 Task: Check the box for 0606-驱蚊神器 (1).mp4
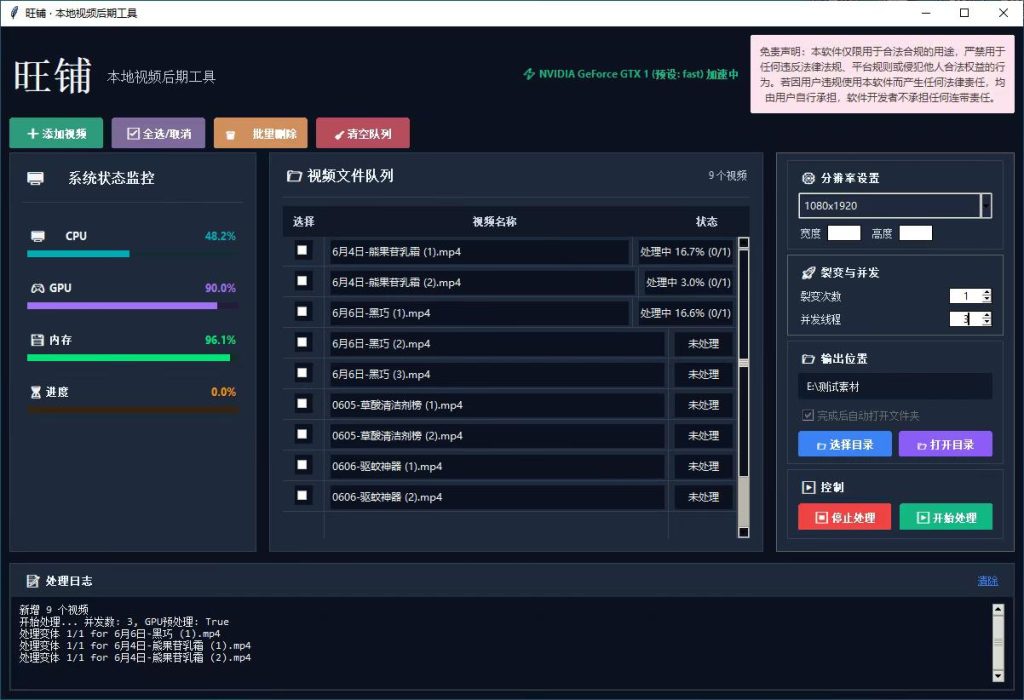pyautogui.click(x=302, y=465)
